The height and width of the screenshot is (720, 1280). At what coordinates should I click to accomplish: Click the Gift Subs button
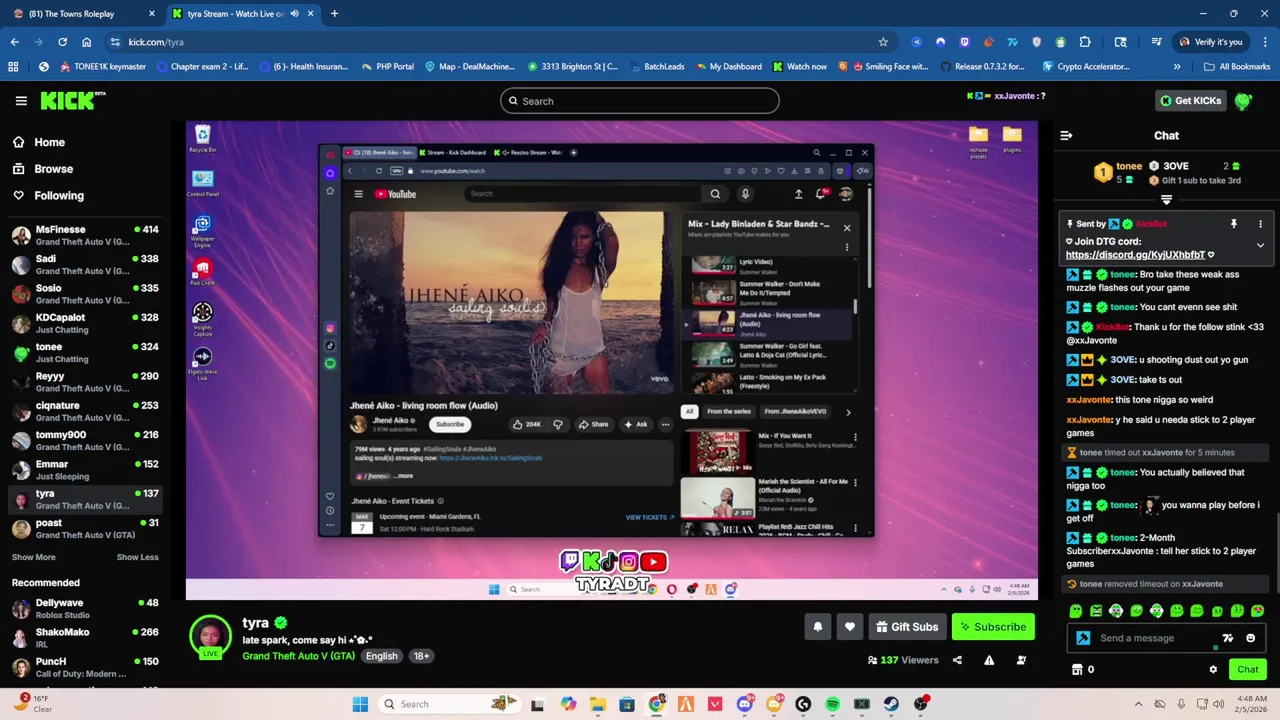(907, 627)
